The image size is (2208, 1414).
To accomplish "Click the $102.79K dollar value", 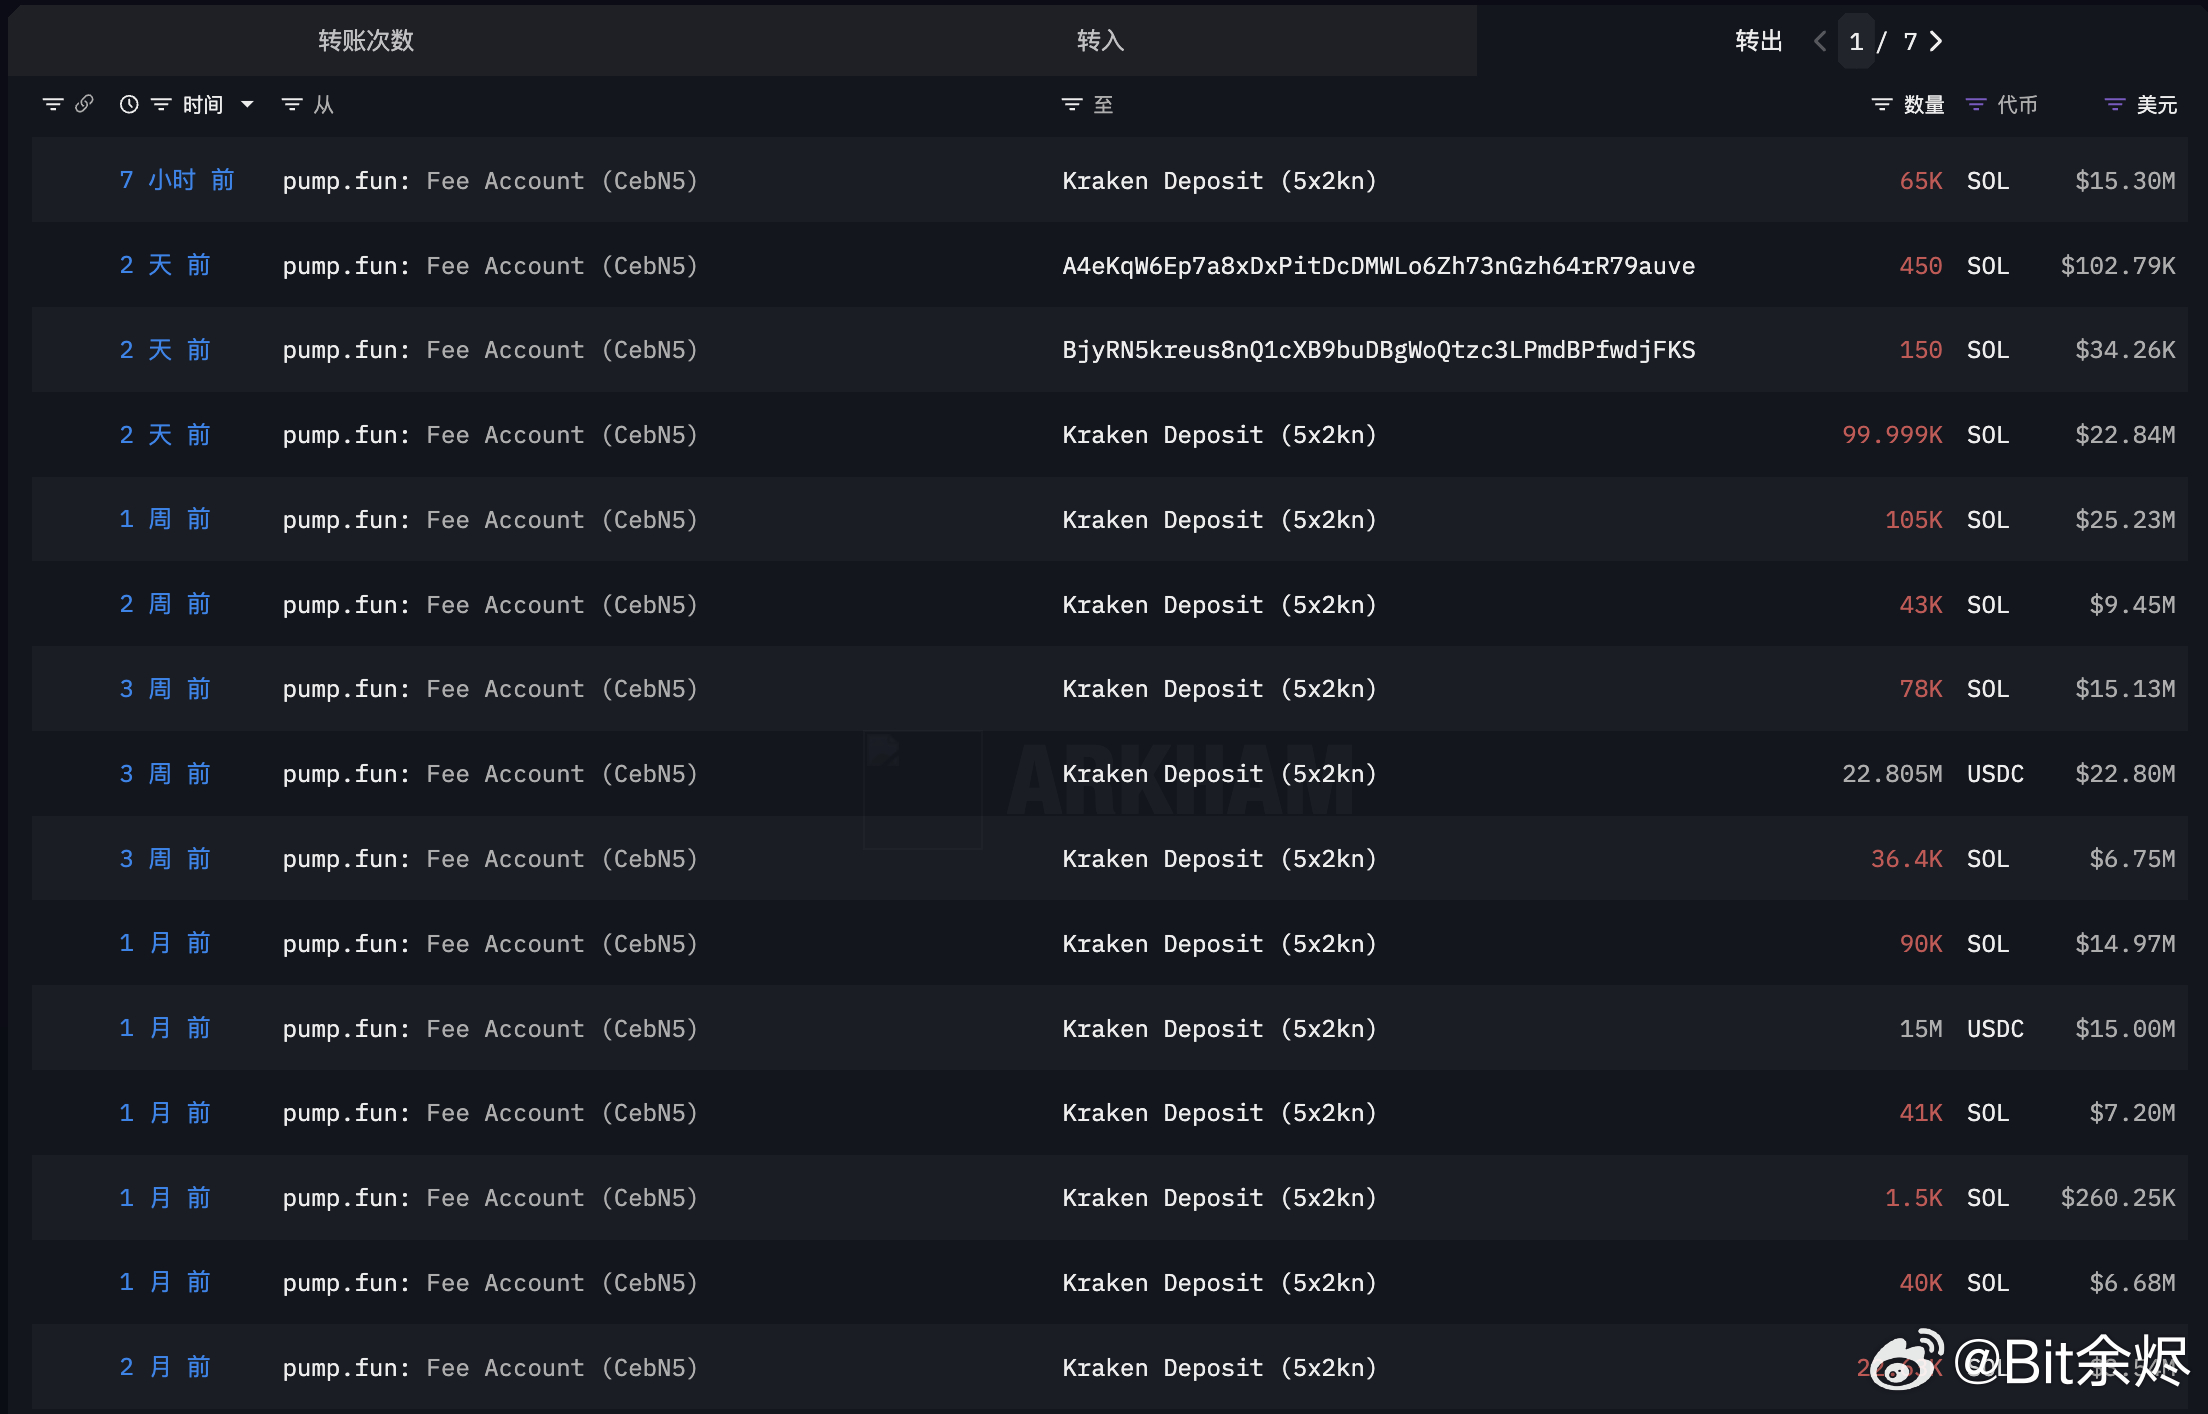I will 2118,266.
